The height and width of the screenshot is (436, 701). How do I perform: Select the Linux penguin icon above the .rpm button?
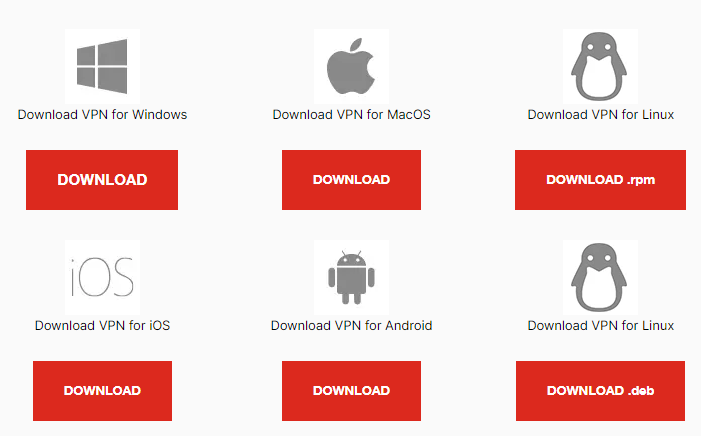pyautogui.click(x=600, y=67)
